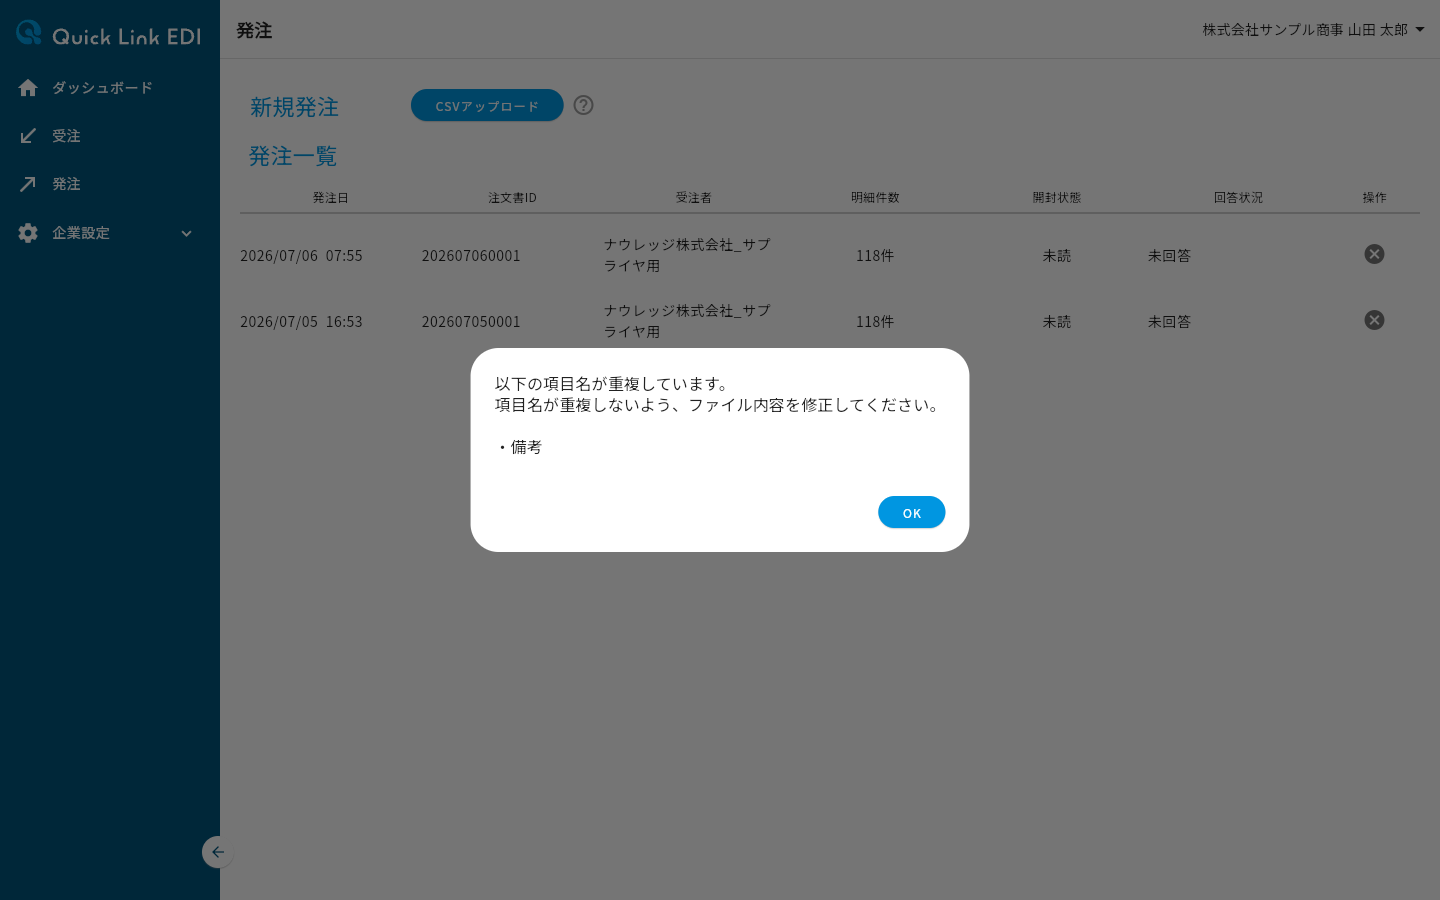This screenshot has height=900, width=1440.
Task: Click the 発注一覧 heading
Action: [293, 156]
